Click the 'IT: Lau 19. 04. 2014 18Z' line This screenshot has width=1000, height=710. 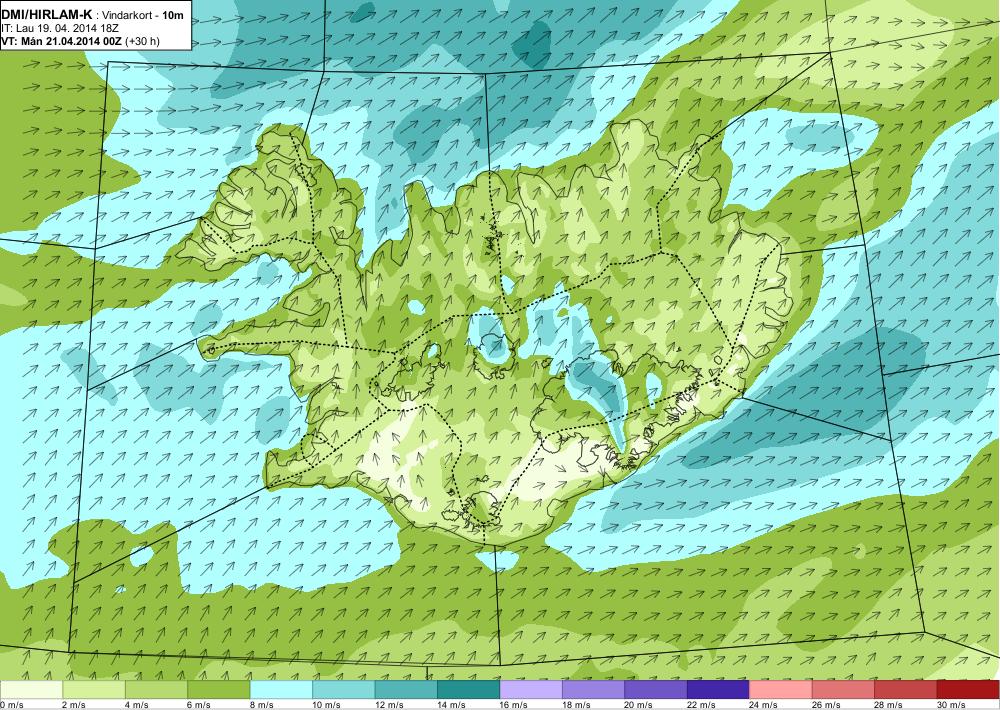tap(60, 29)
